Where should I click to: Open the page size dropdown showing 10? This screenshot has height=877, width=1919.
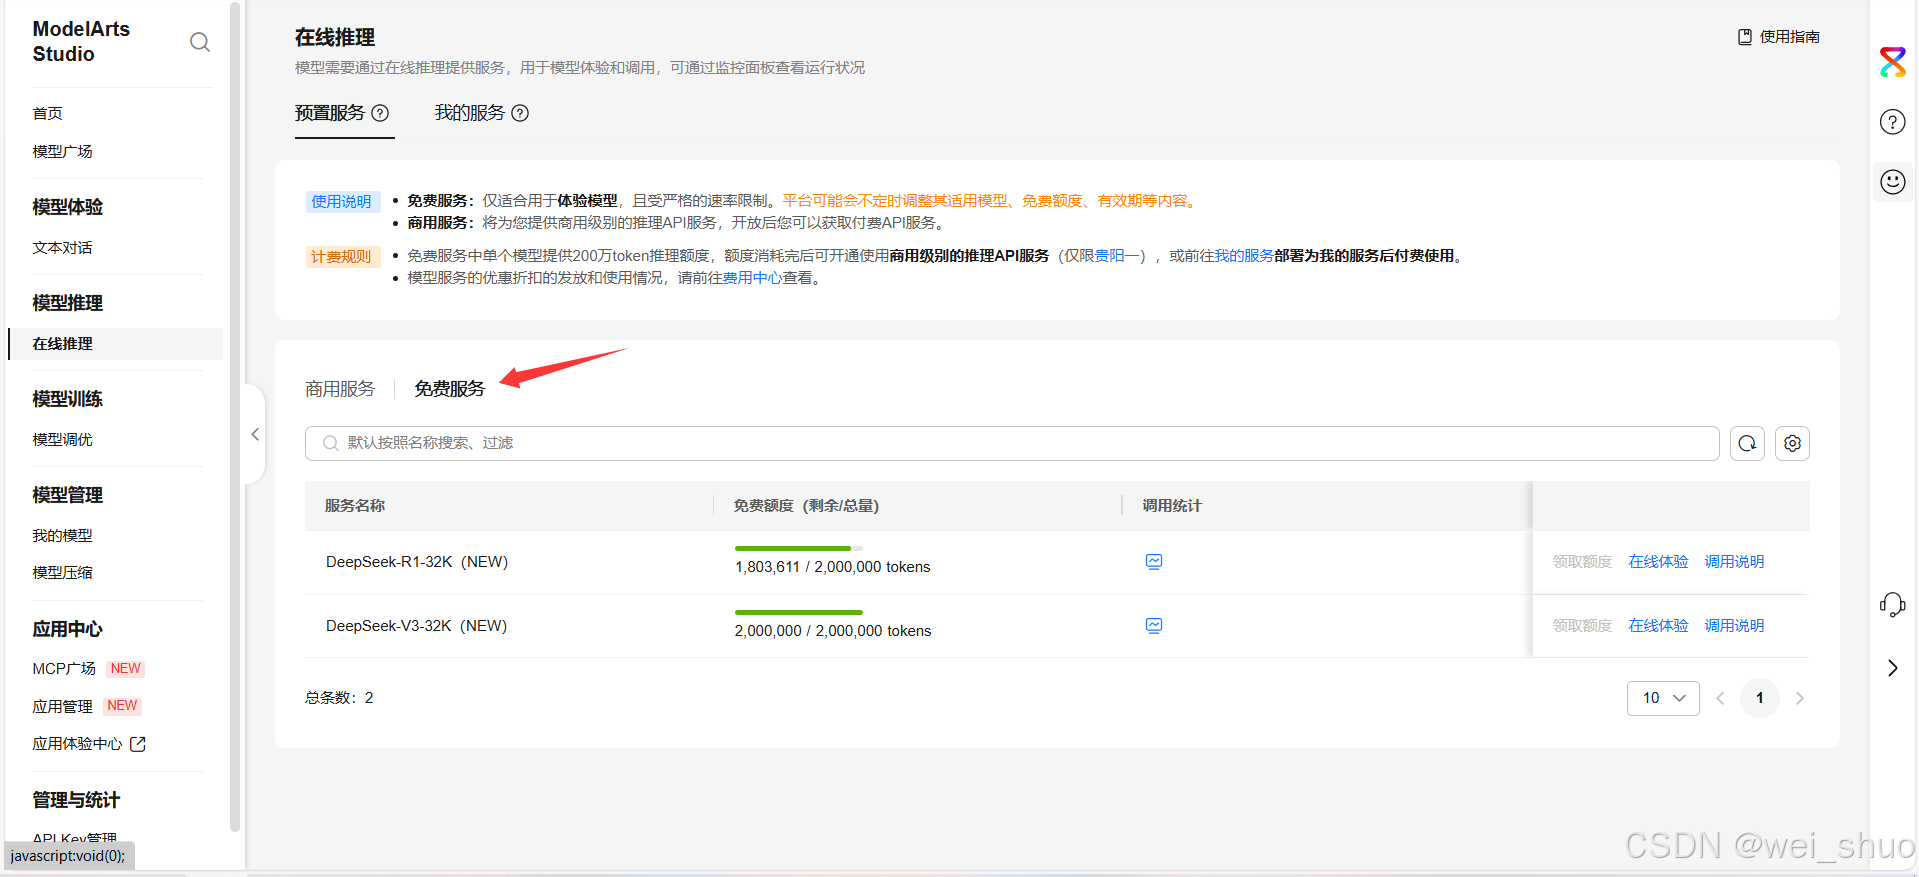point(1663,698)
